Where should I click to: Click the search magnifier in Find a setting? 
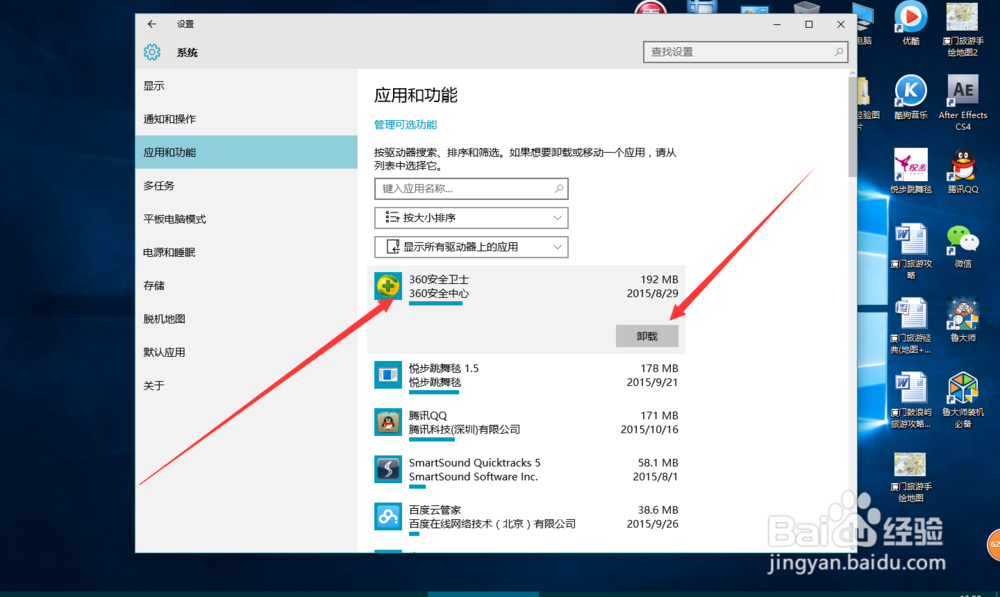[x=838, y=52]
